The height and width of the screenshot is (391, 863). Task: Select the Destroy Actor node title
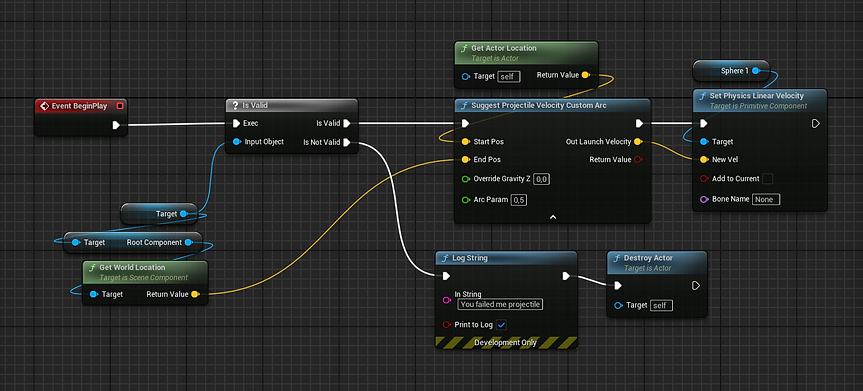648,258
